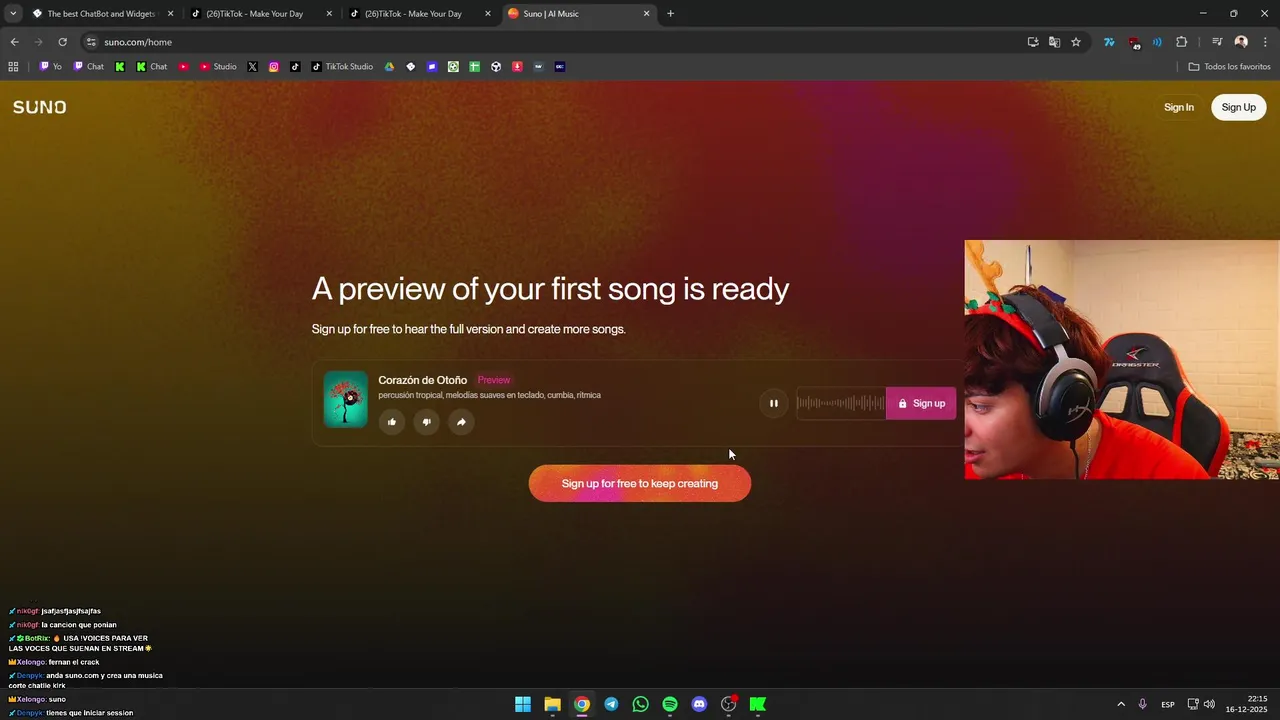Image resolution: width=1280 pixels, height=720 pixels.
Task: Switch to The best ChatBot and Widgets tab
Action: [x=101, y=14]
